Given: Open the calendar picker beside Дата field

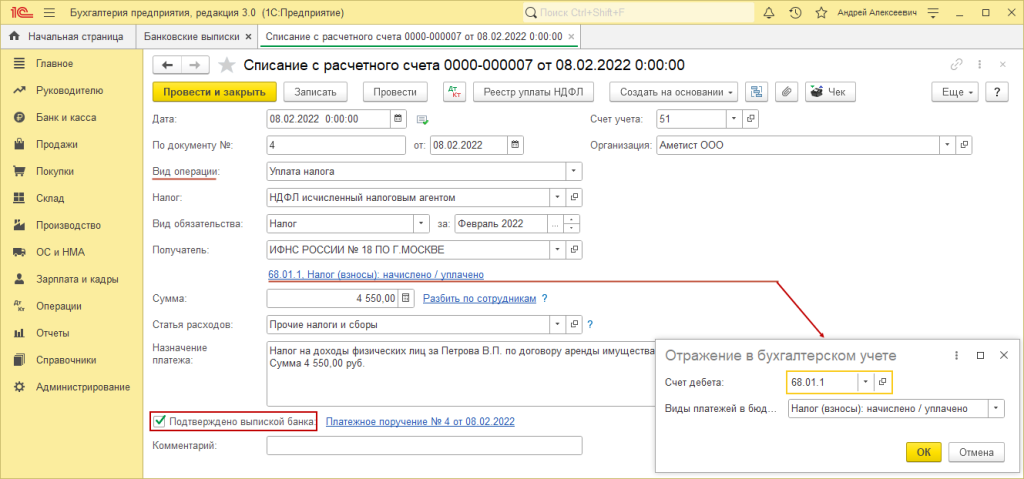Looking at the screenshot, I should [399, 118].
